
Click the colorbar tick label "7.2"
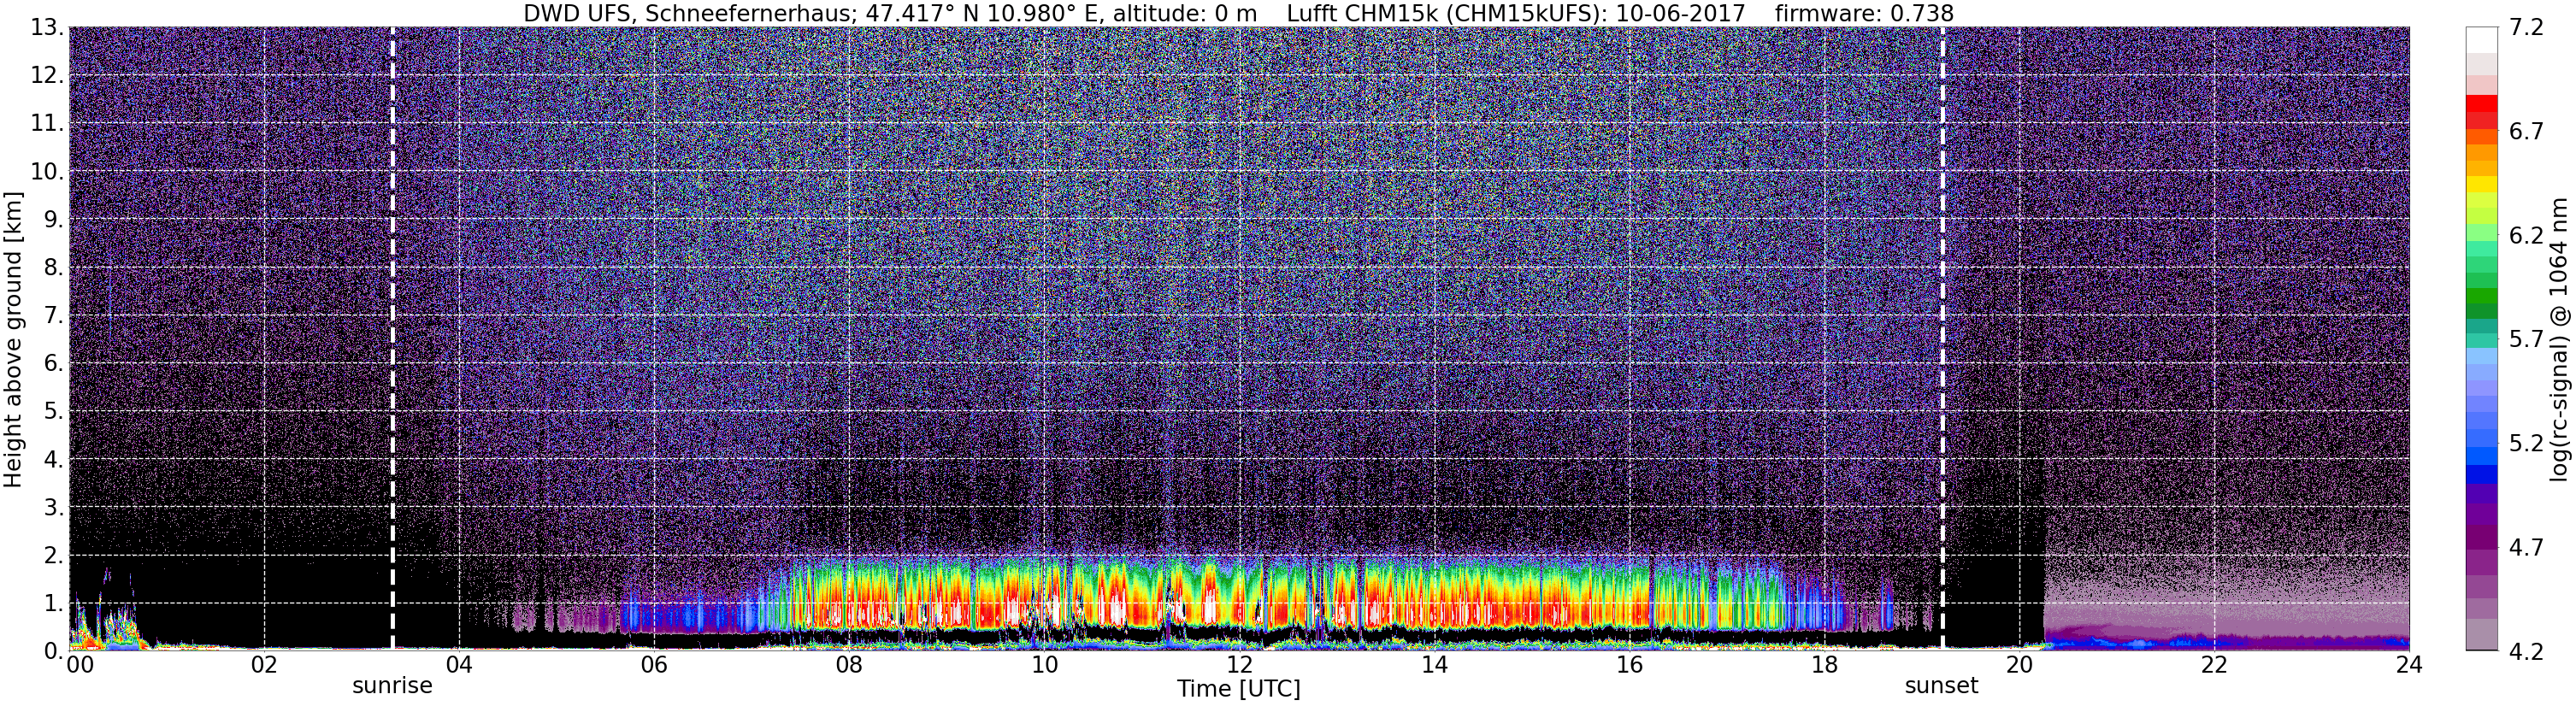pyautogui.click(x=2526, y=28)
